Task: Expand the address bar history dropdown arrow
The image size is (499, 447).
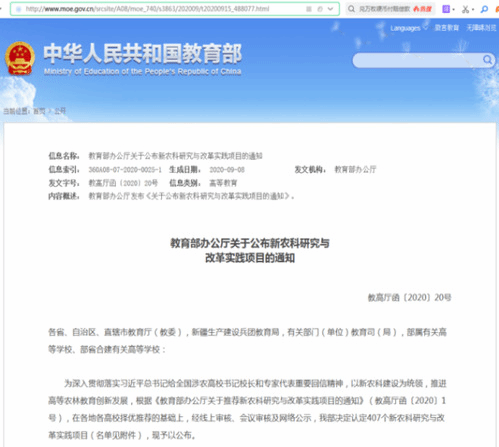Action: point(330,9)
